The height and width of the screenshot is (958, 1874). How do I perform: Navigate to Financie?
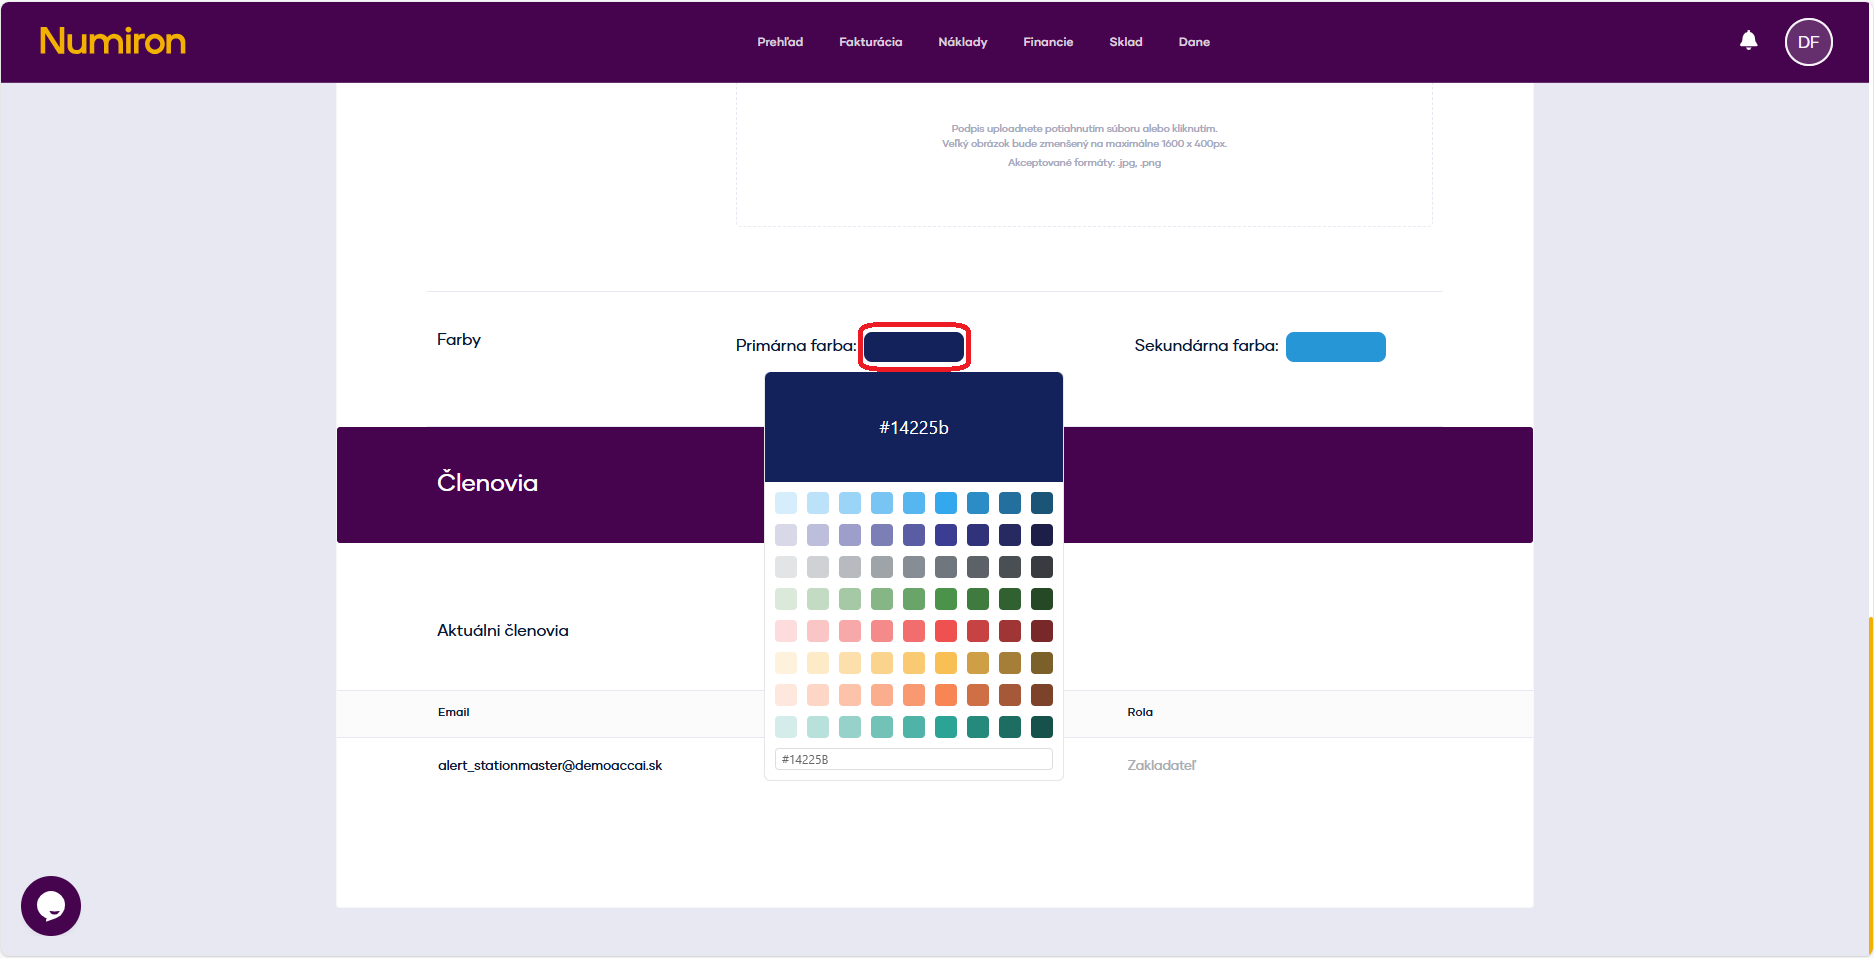(x=1048, y=42)
